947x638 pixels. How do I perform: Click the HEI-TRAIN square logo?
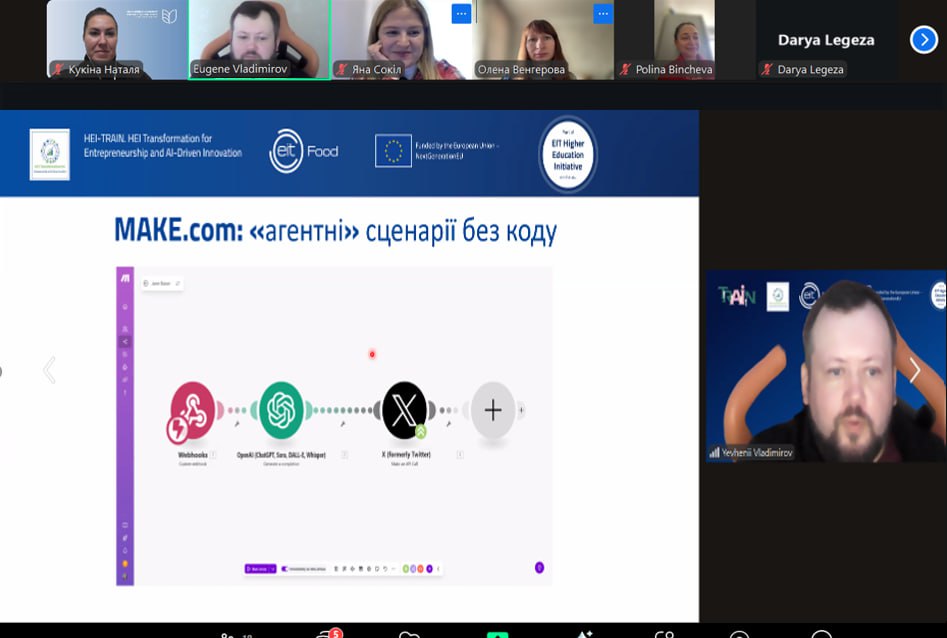tap(50, 154)
